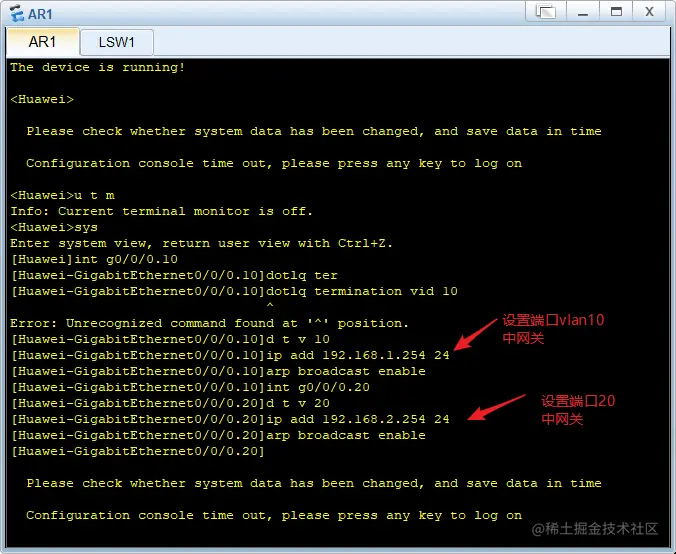Click the first '<Huawei>' prompt line
The width and height of the screenshot is (676, 554).
(42, 99)
